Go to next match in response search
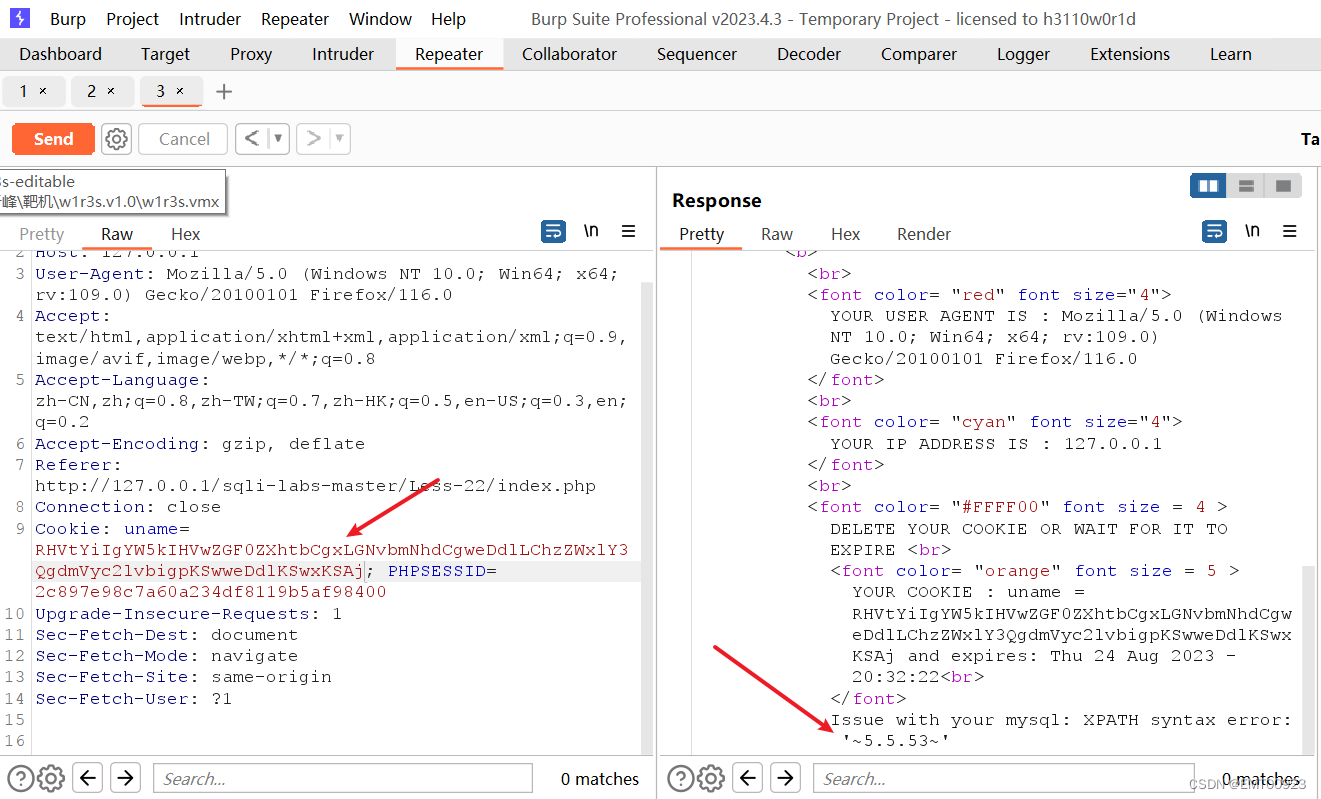The height and width of the screenshot is (799, 1321). tap(785, 777)
